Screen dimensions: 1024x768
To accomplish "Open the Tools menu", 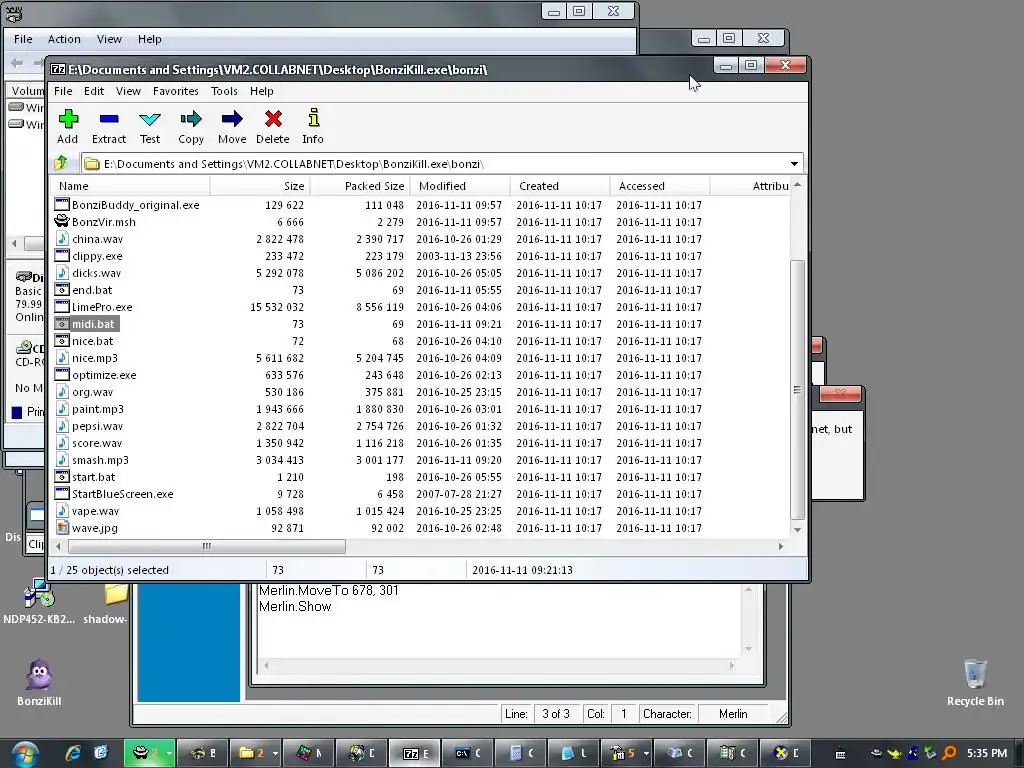I will click(224, 91).
